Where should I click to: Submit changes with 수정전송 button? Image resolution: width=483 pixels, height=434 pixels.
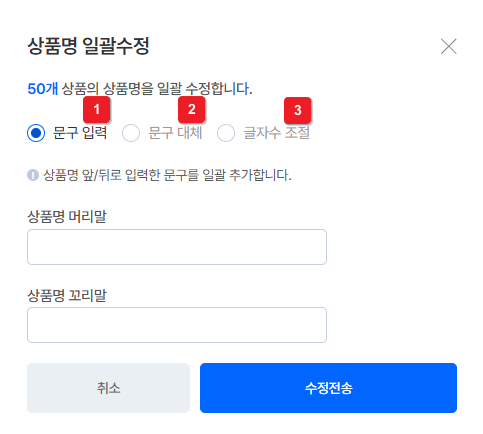[328, 388]
